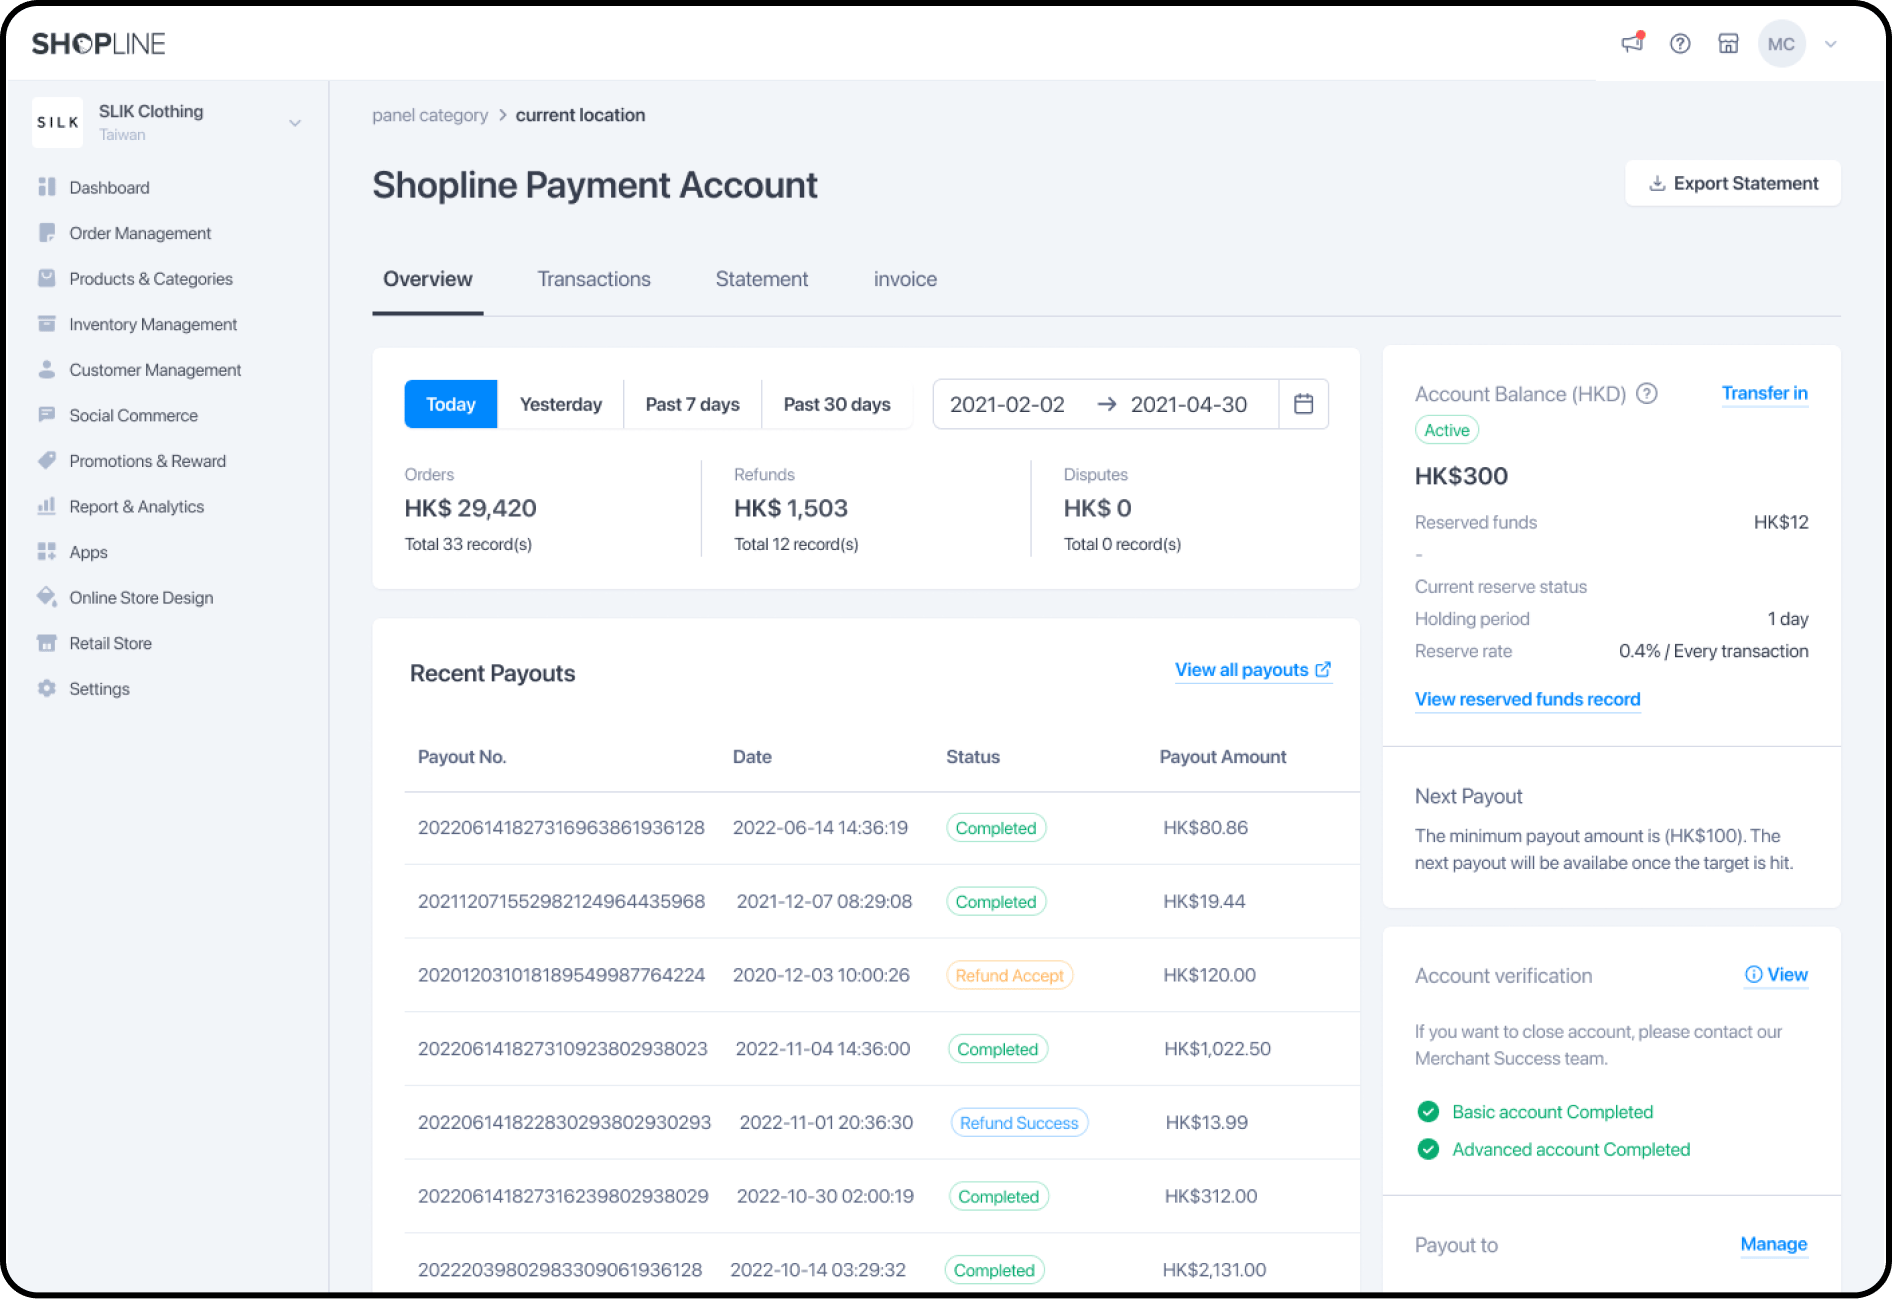Screen dimensions: 1892x1299
Task: Open the announcements megaphone icon
Action: [x=1632, y=43]
